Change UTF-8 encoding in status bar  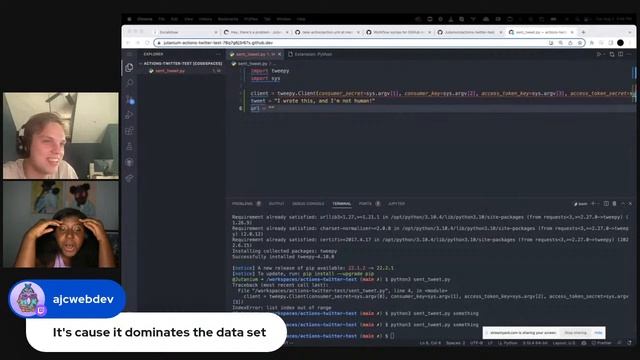click(476, 343)
